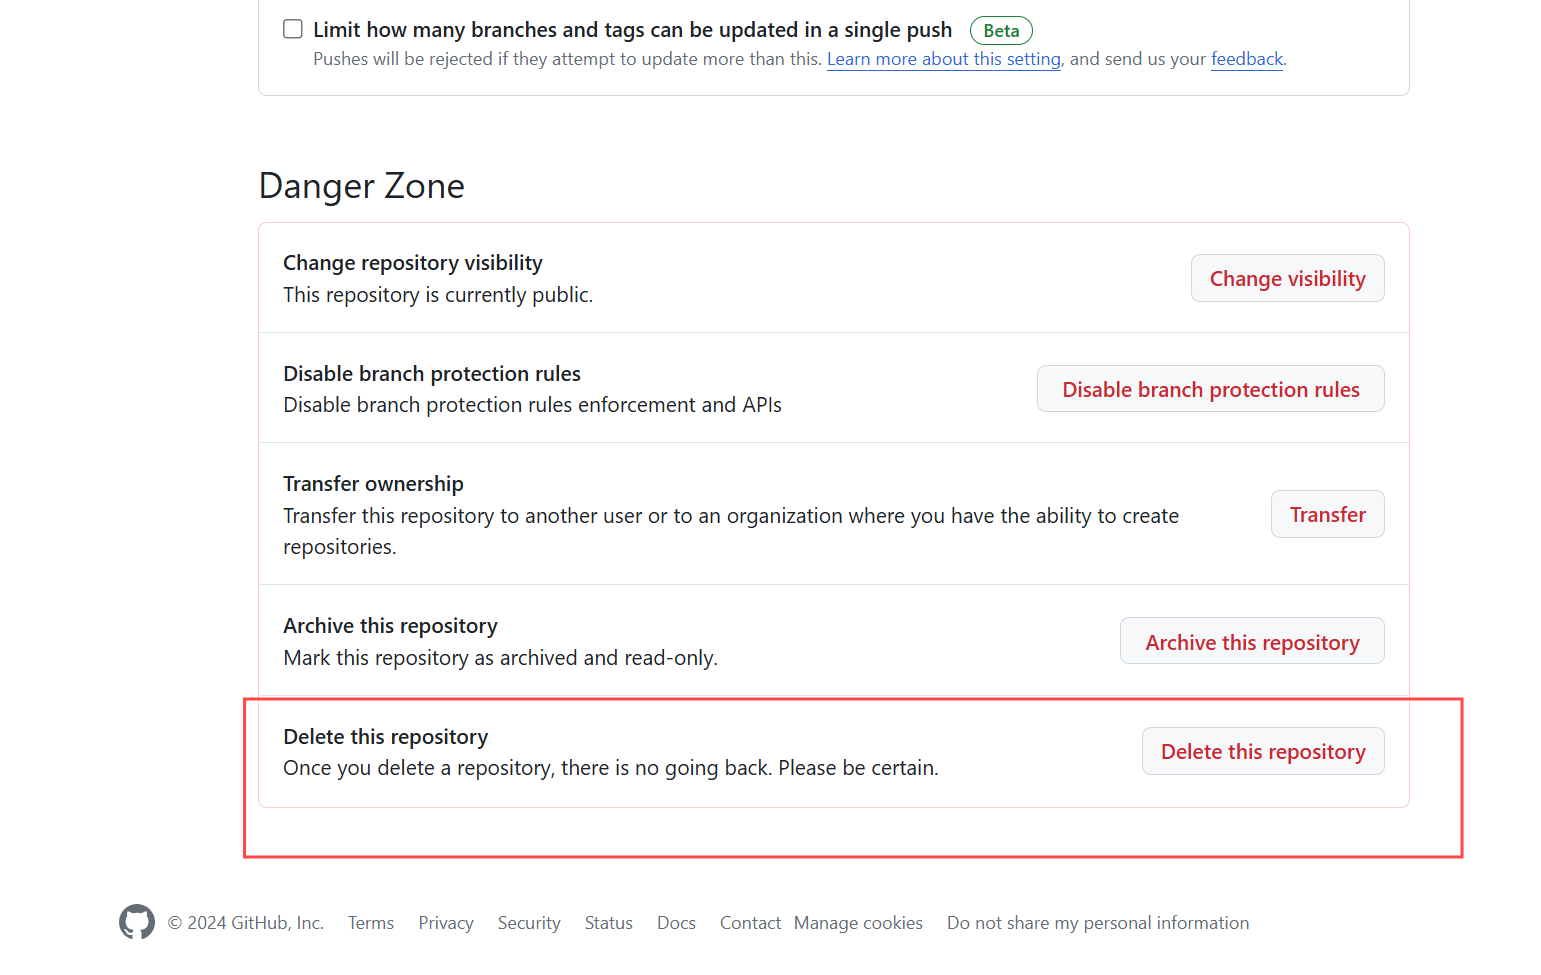
Task: Click the 'Limit how many branches' label text
Action: [632, 30]
